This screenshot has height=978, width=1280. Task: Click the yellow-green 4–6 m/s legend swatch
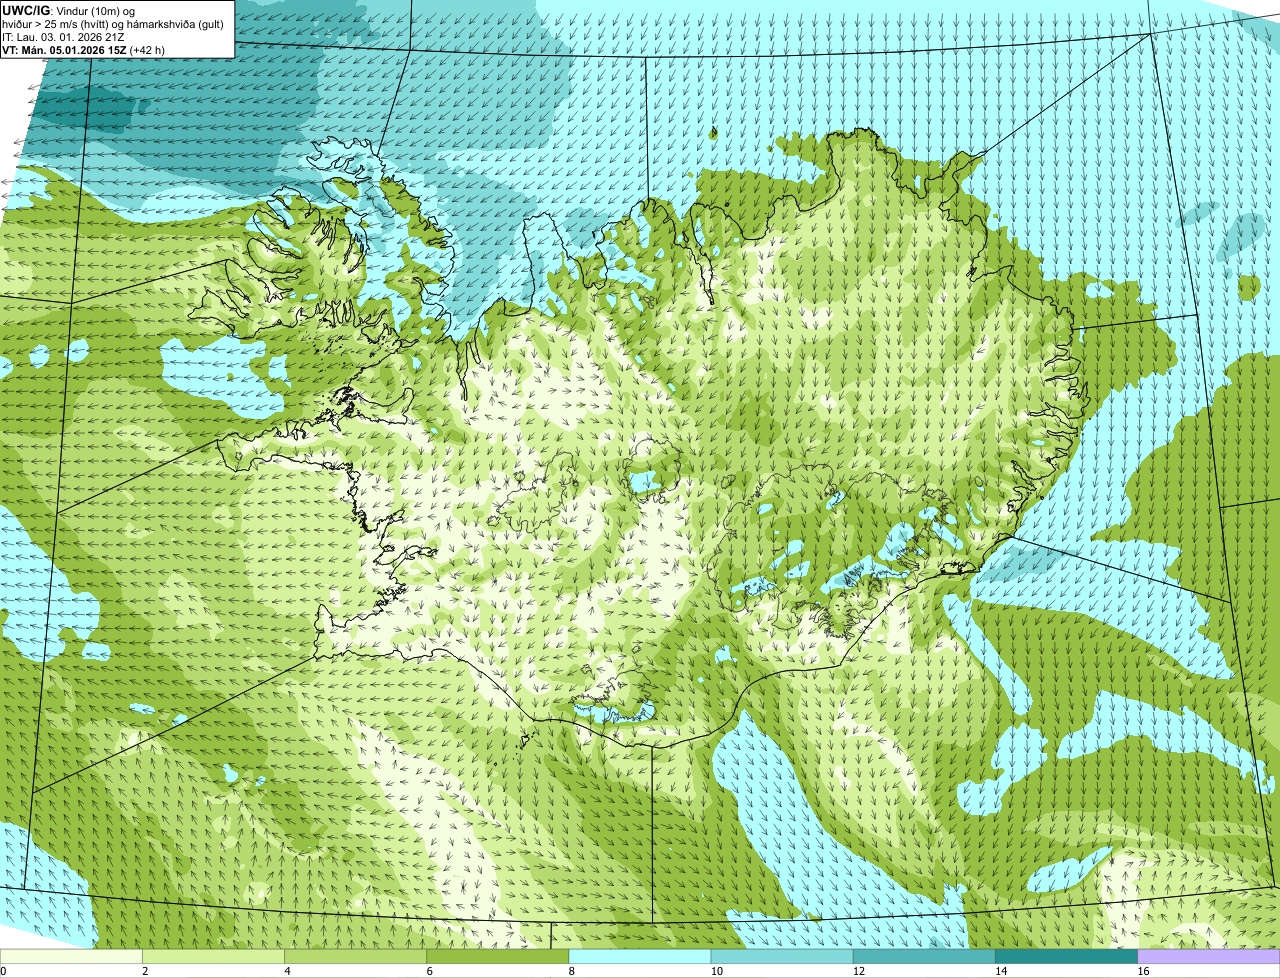(355, 957)
